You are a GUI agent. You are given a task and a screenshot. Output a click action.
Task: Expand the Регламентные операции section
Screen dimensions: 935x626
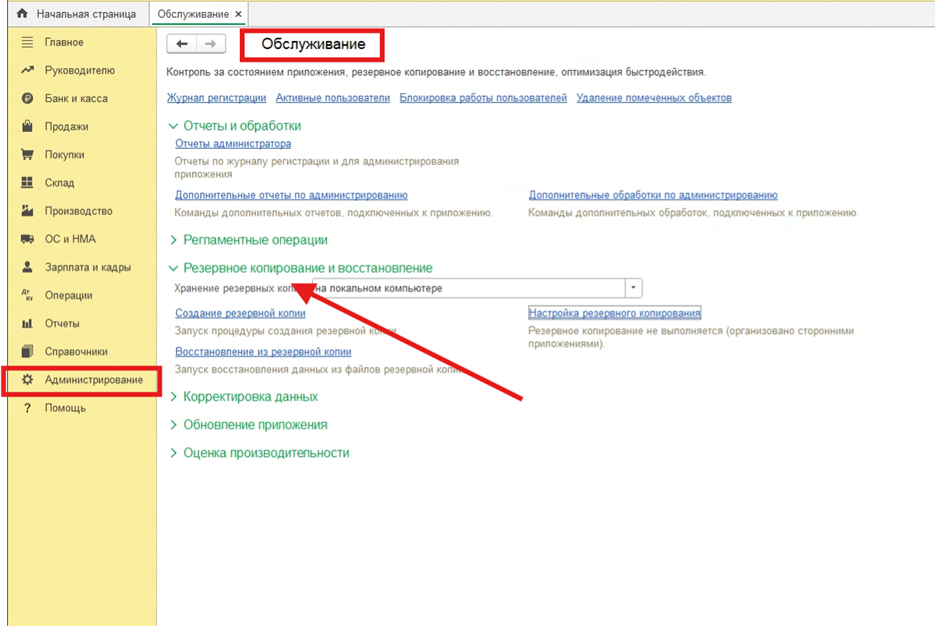174,240
